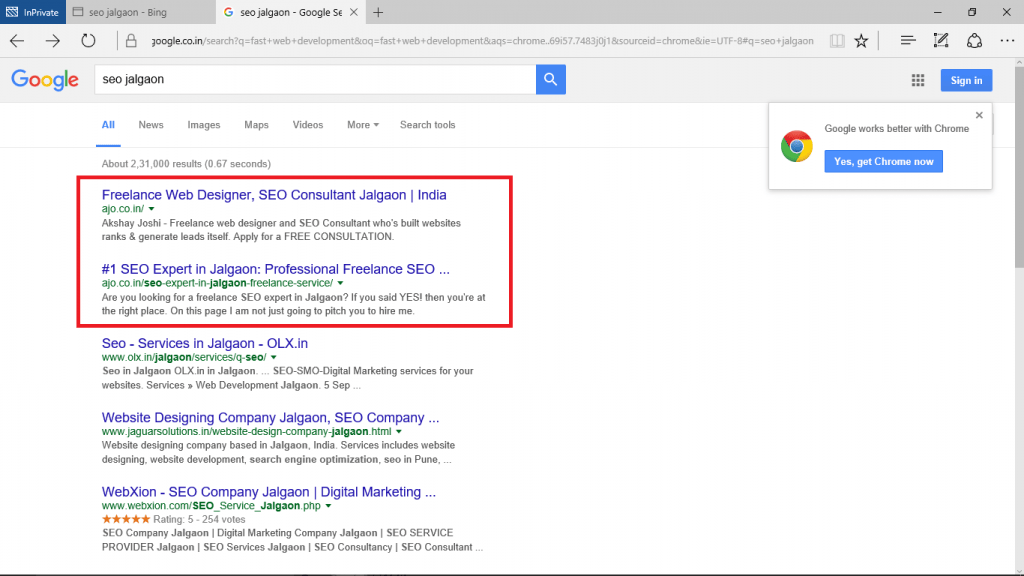The image size is (1024, 576).
Task: Click the site security lock icon
Action: [x=131, y=40]
